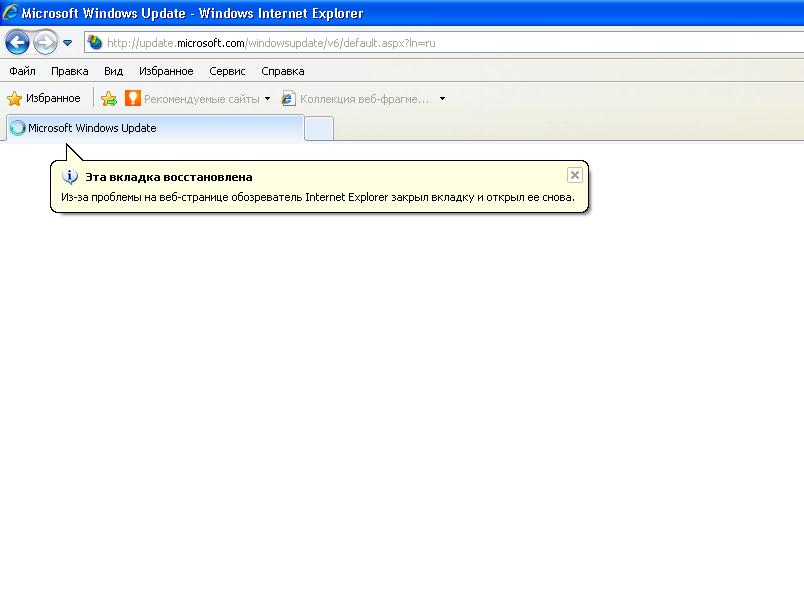Open the Сервис menu
Screen dimensions: 804x605
[x=227, y=71]
